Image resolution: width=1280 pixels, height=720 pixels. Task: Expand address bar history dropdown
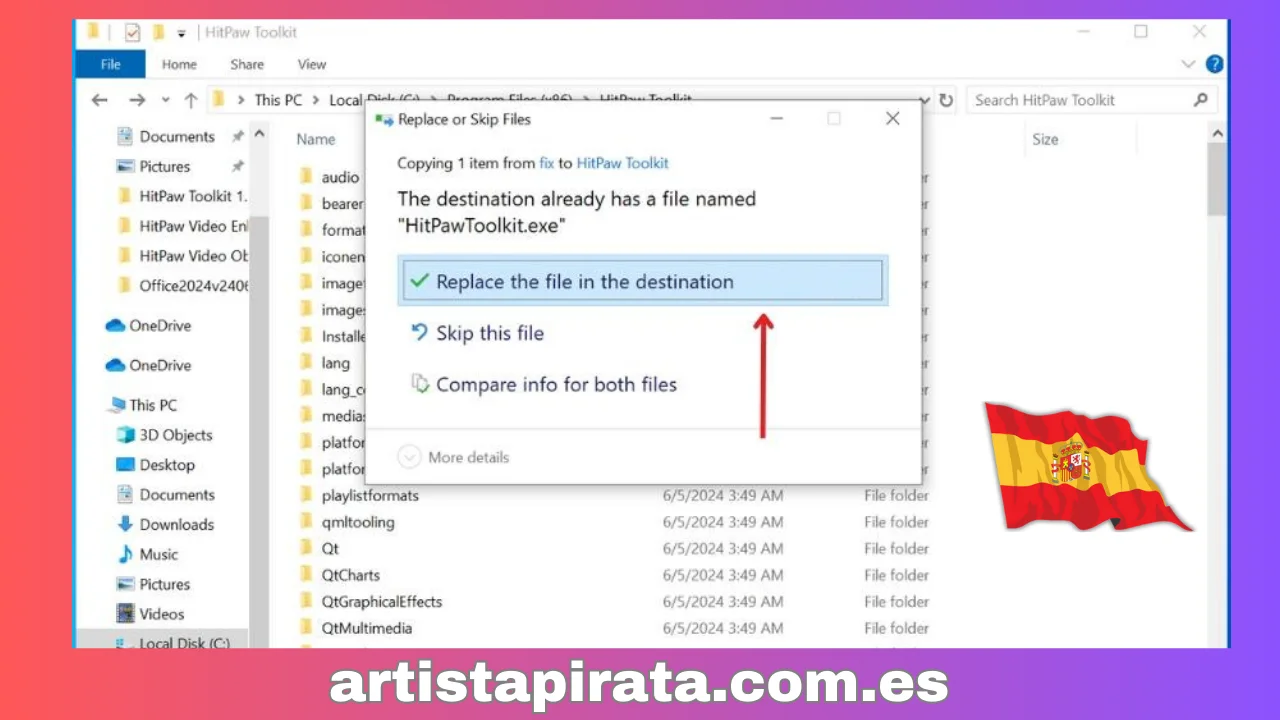(924, 100)
